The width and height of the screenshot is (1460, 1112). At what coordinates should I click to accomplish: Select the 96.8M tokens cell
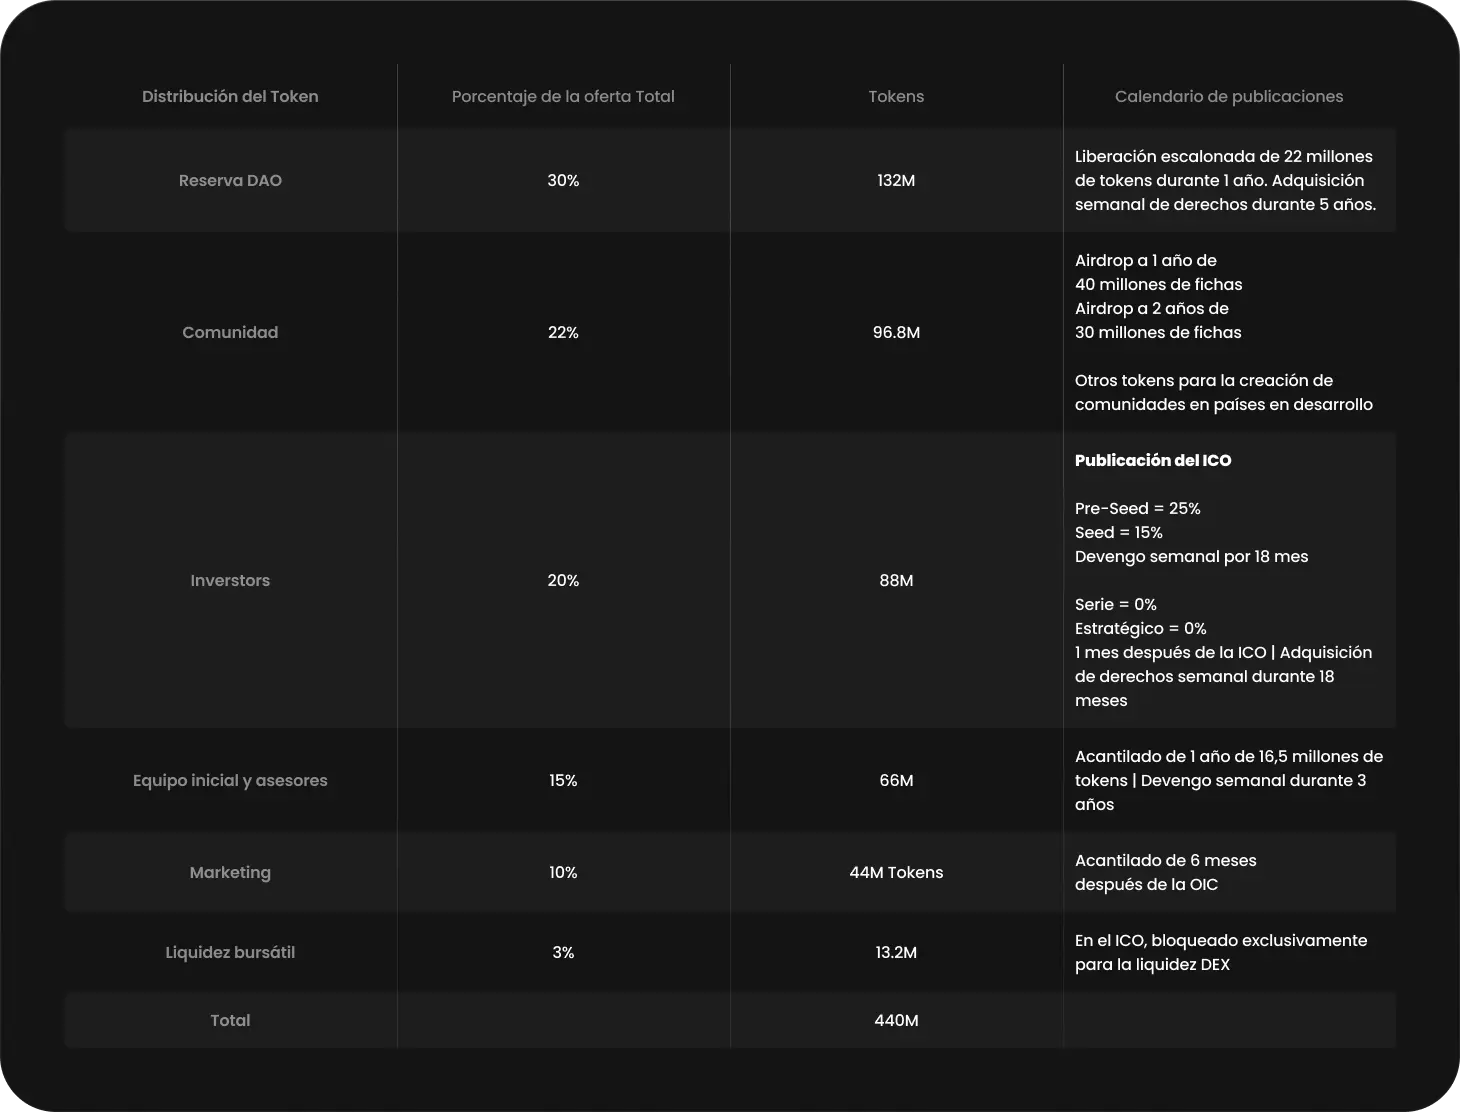click(896, 333)
